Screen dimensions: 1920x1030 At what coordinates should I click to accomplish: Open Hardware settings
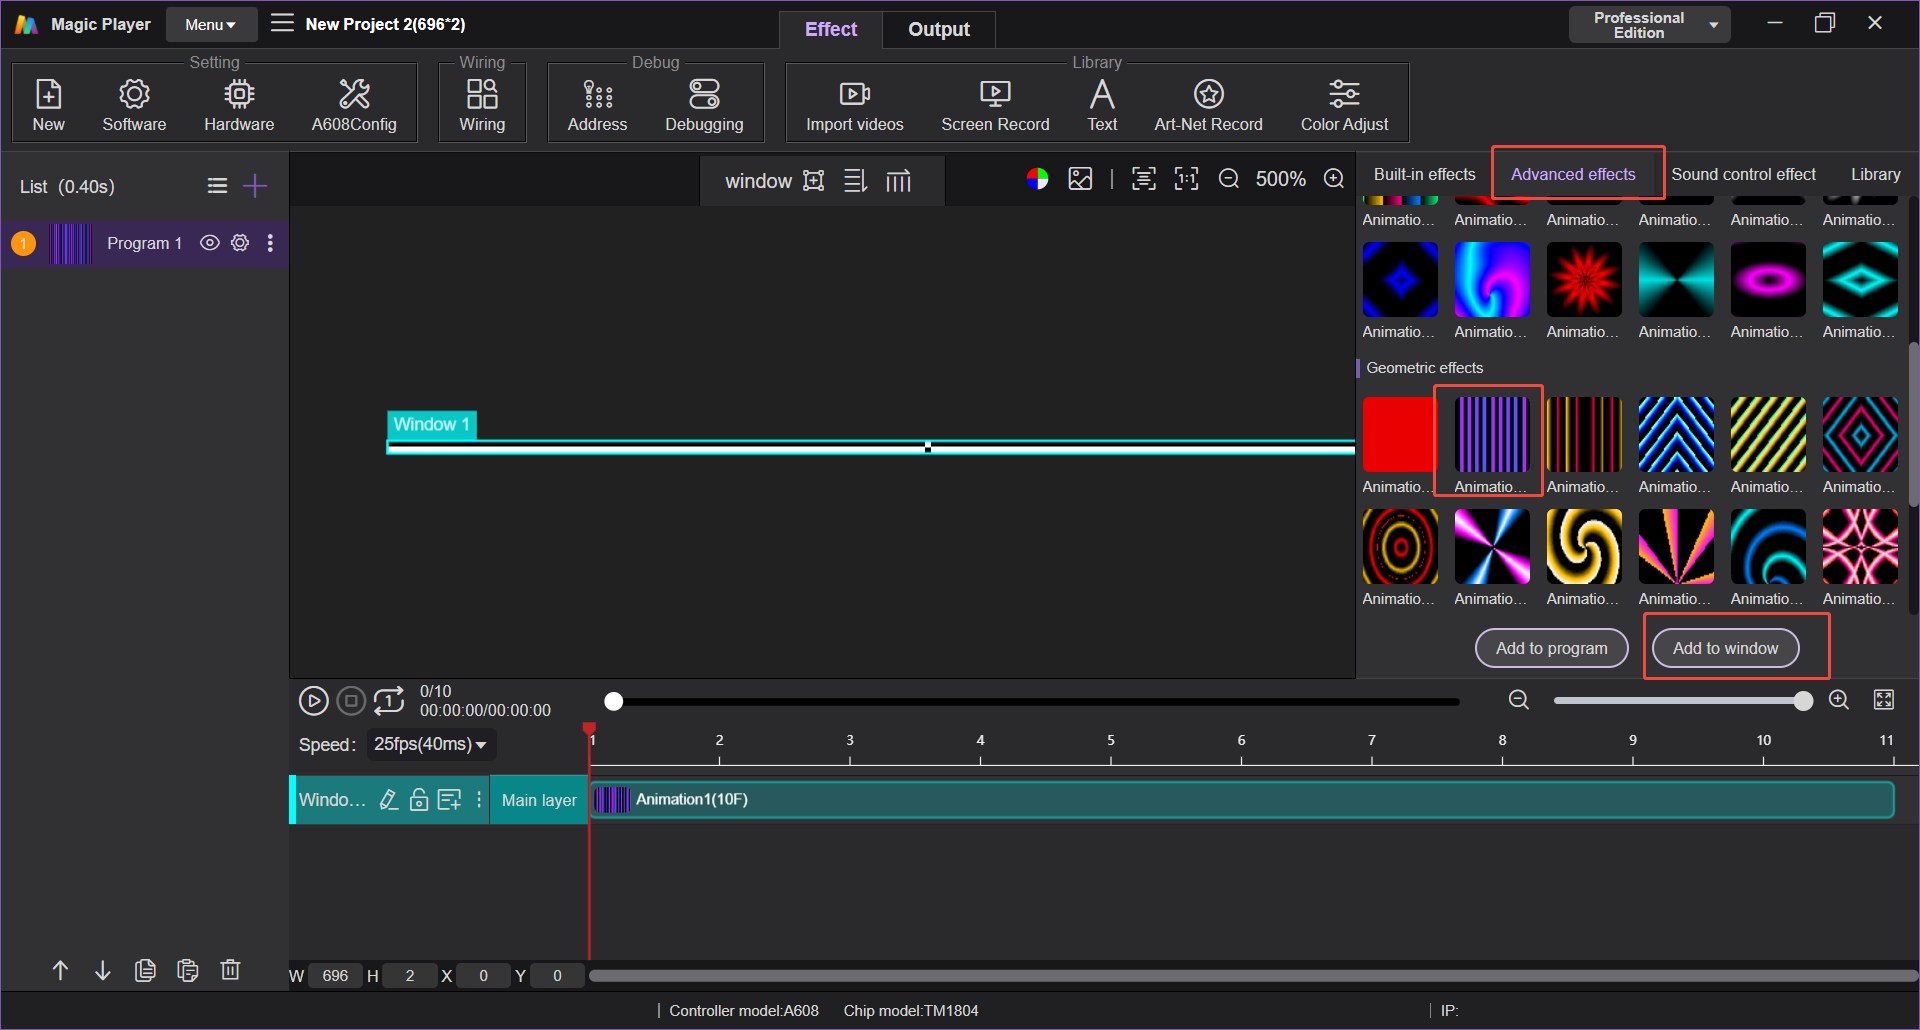coord(239,104)
